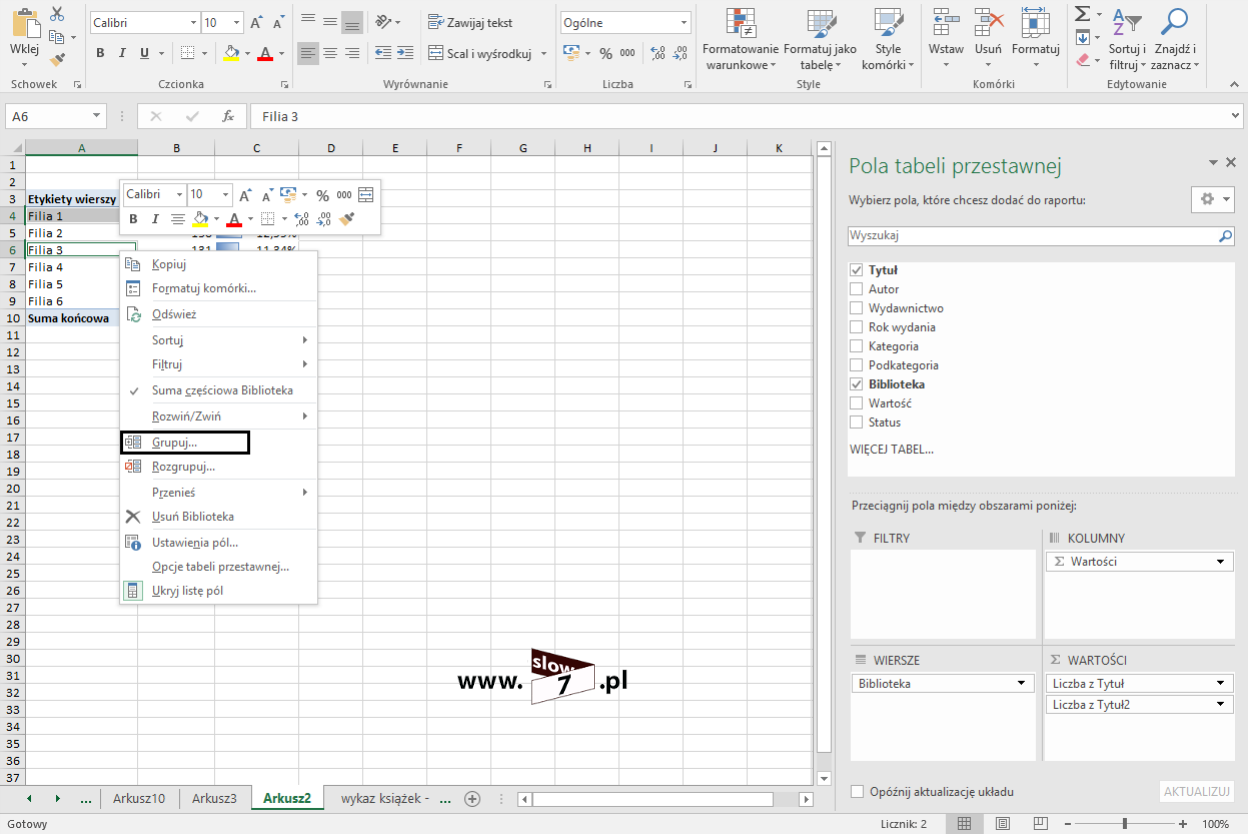Click the Wstaw insert cells icon
This screenshot has height=834, width=1248.
[946, 23]
